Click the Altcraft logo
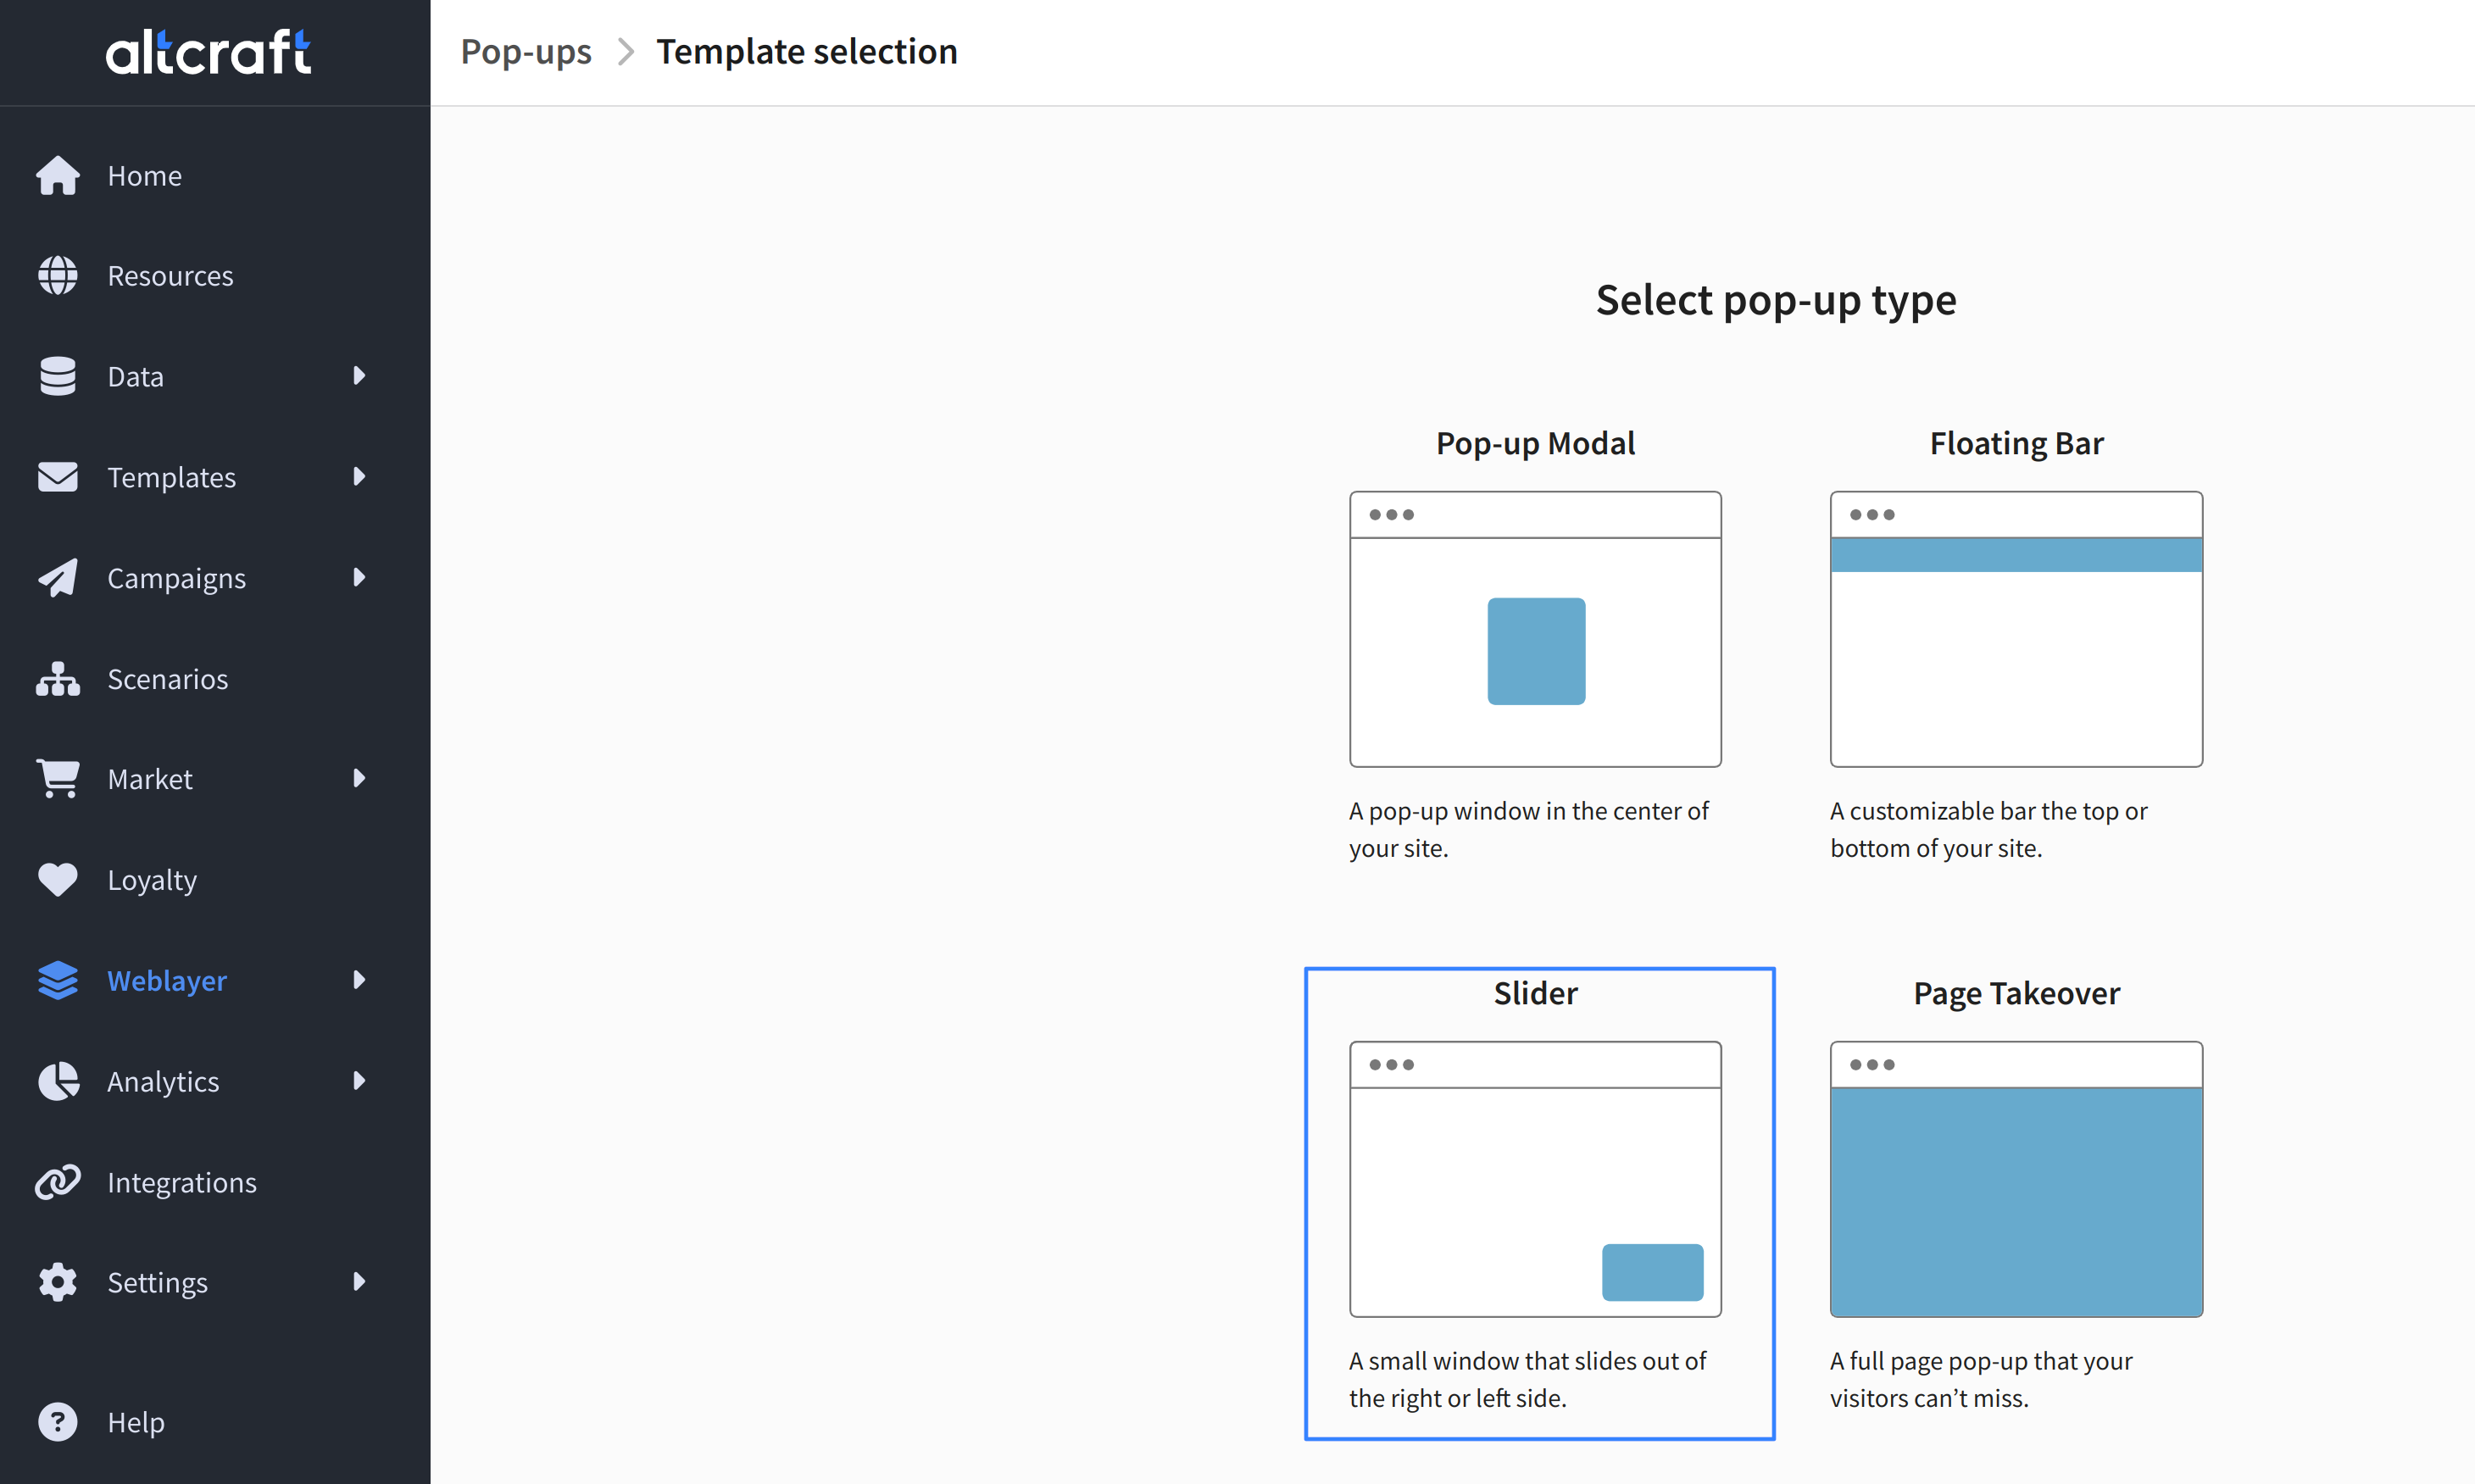 tap(208, 52)
